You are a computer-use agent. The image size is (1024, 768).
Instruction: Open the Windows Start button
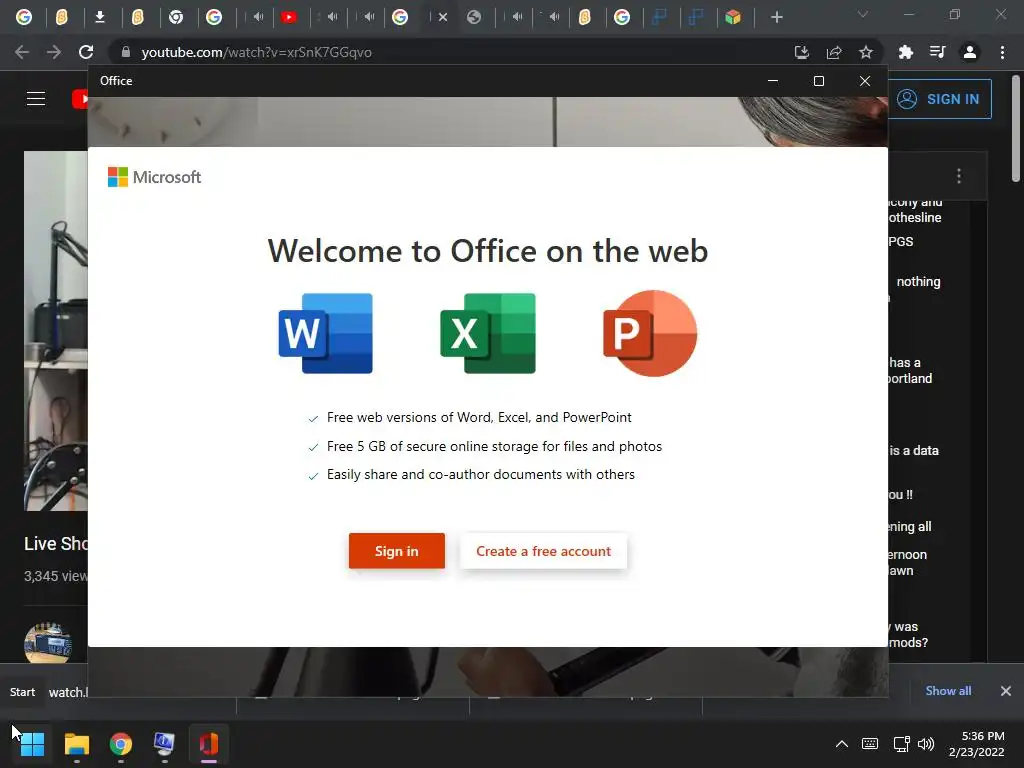32,744
